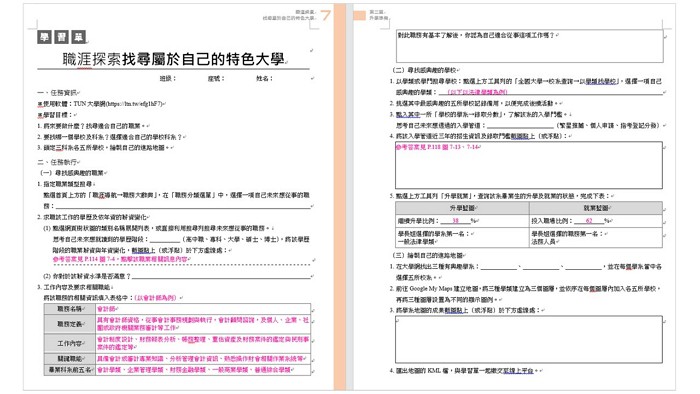The image size is (700, 394).
Task: Click the pink hint (以會計師為例)
Action: [x=156, y=298]
